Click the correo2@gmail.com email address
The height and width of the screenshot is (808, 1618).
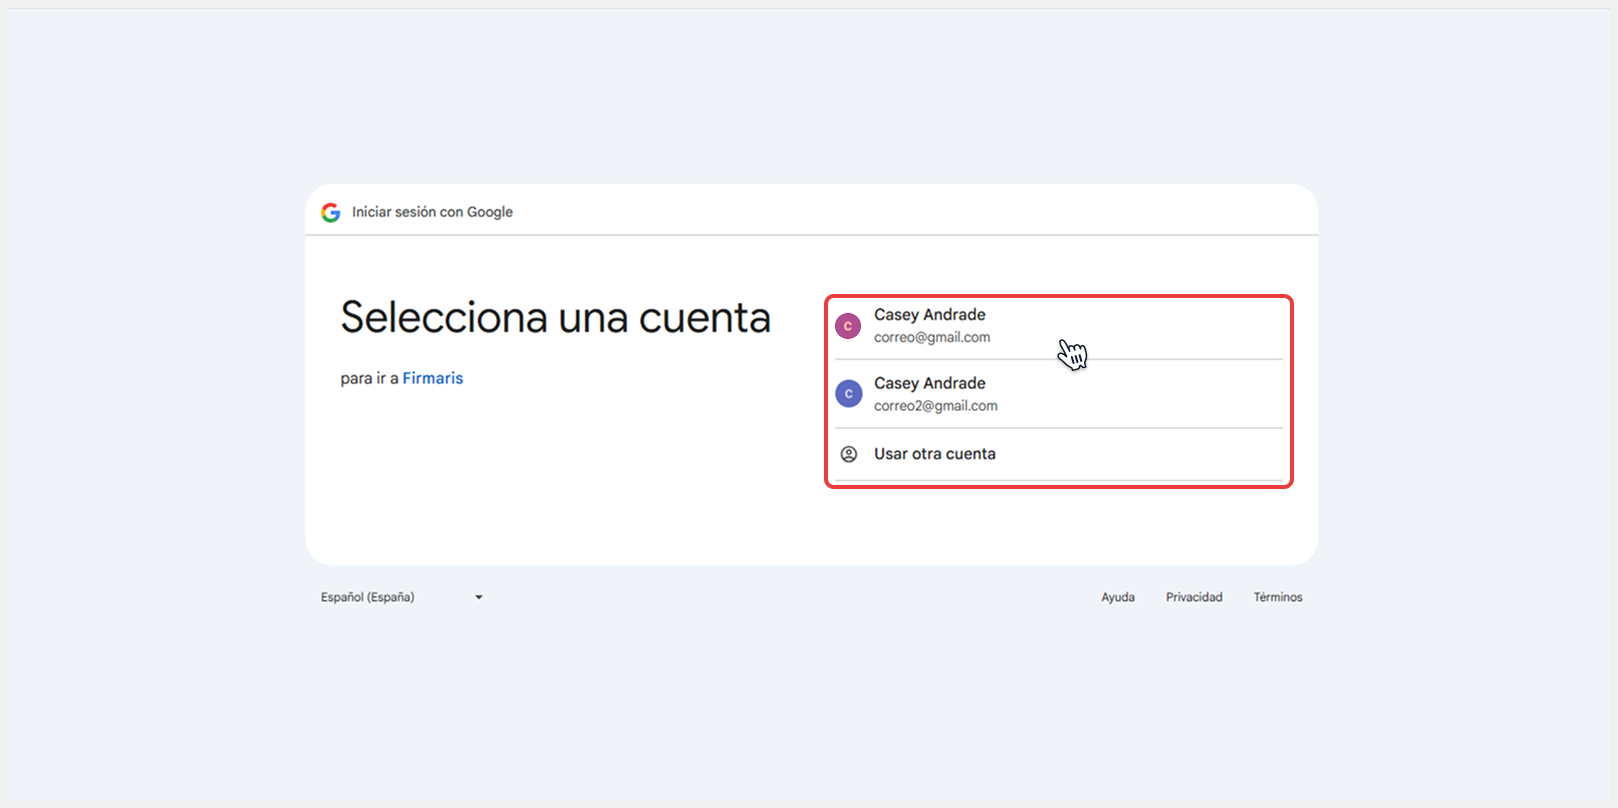click(x=935, y=406)
